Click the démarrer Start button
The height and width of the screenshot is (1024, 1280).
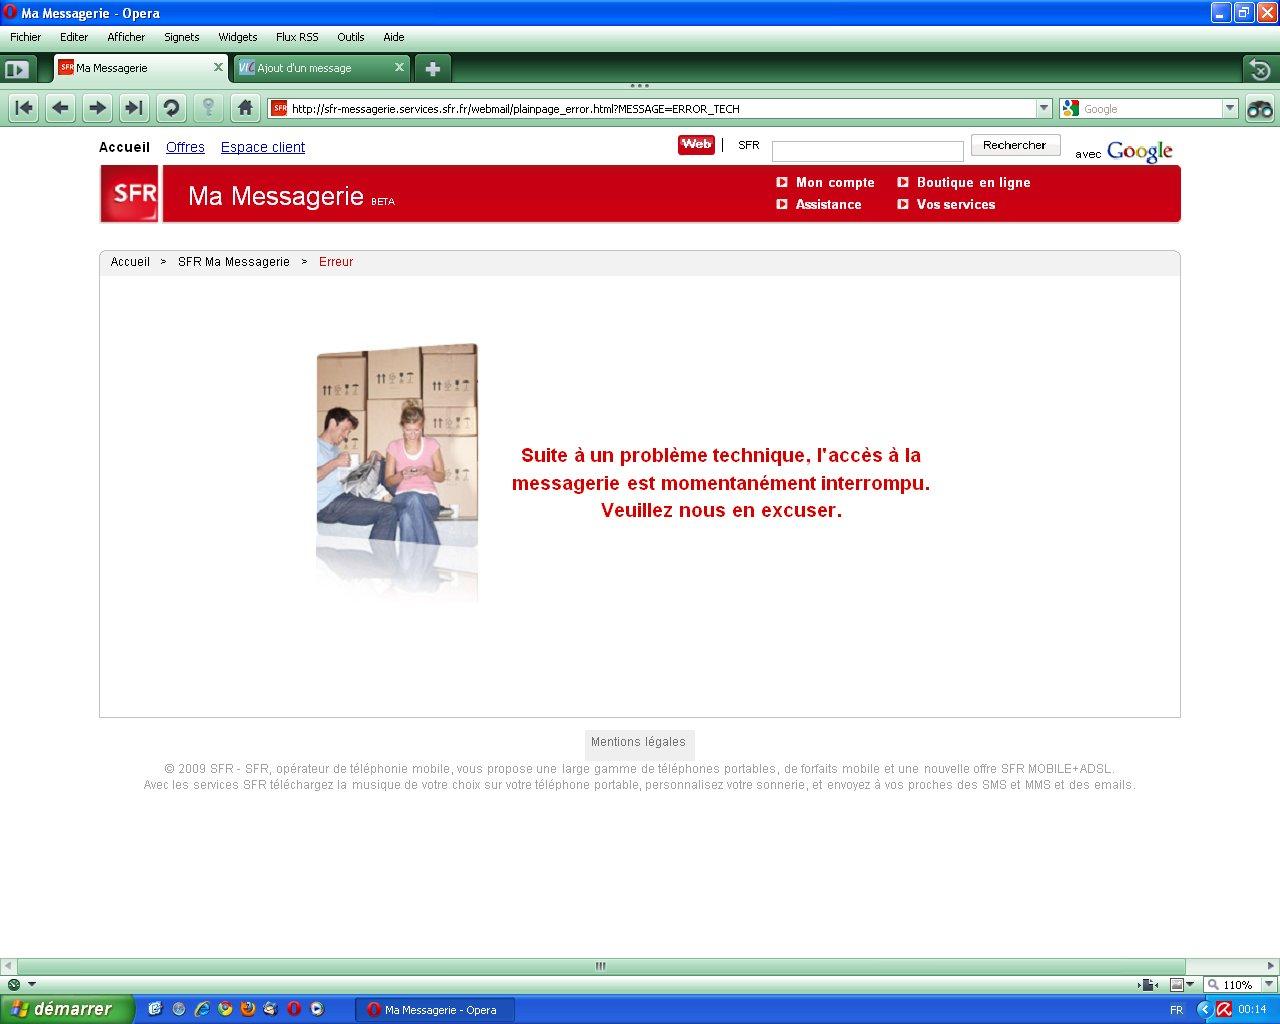click(66, 1009)
